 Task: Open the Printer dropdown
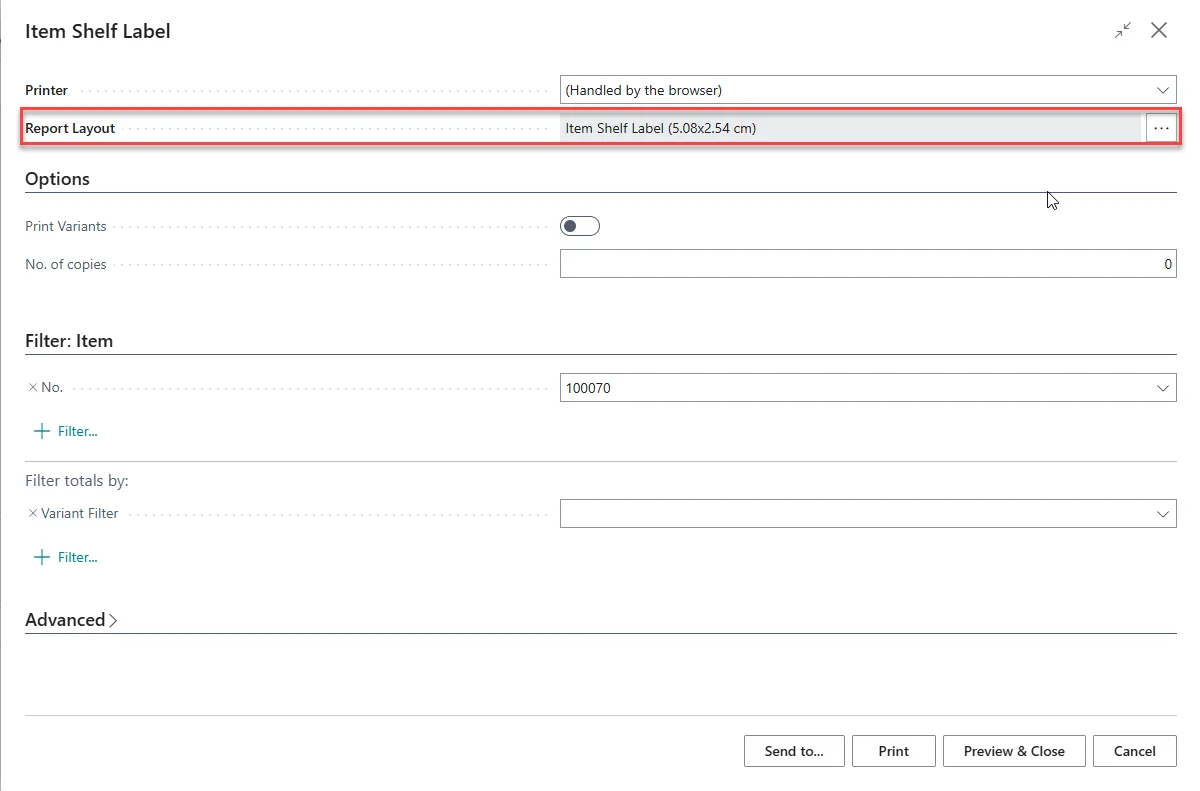(x=1163, y=91)
